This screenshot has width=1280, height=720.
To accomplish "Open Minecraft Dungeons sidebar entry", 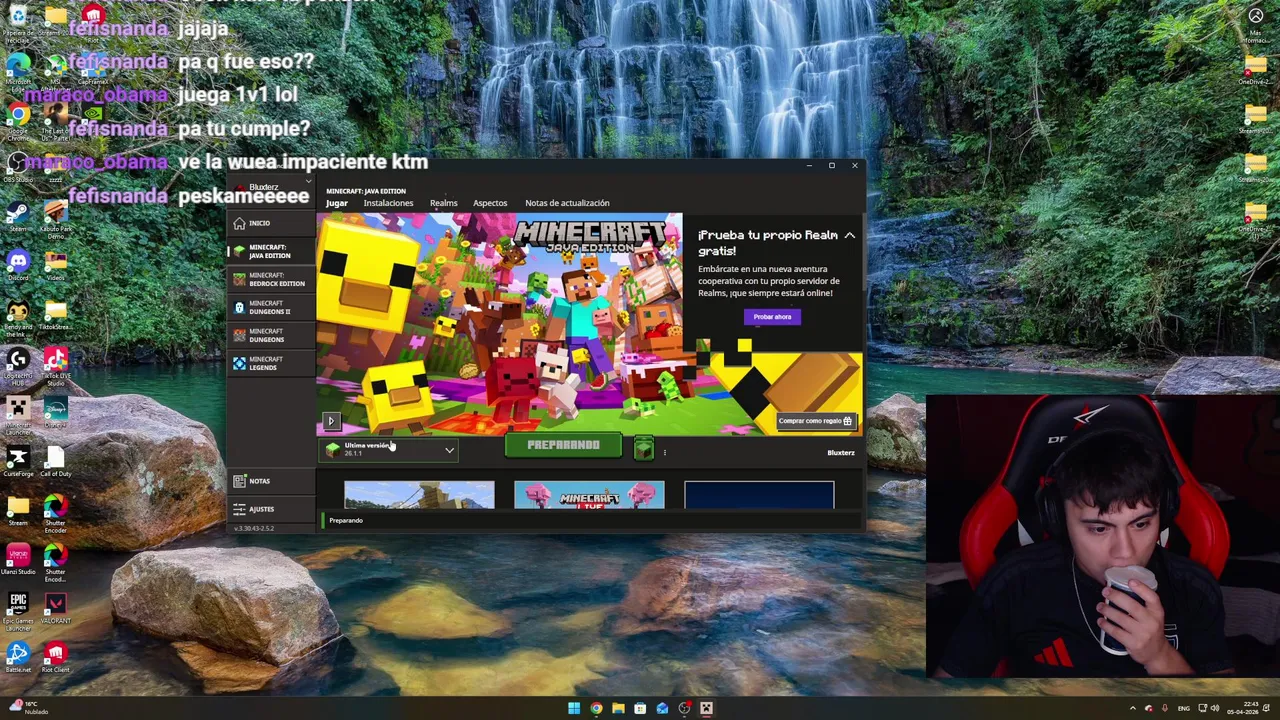I will (270, 335).
